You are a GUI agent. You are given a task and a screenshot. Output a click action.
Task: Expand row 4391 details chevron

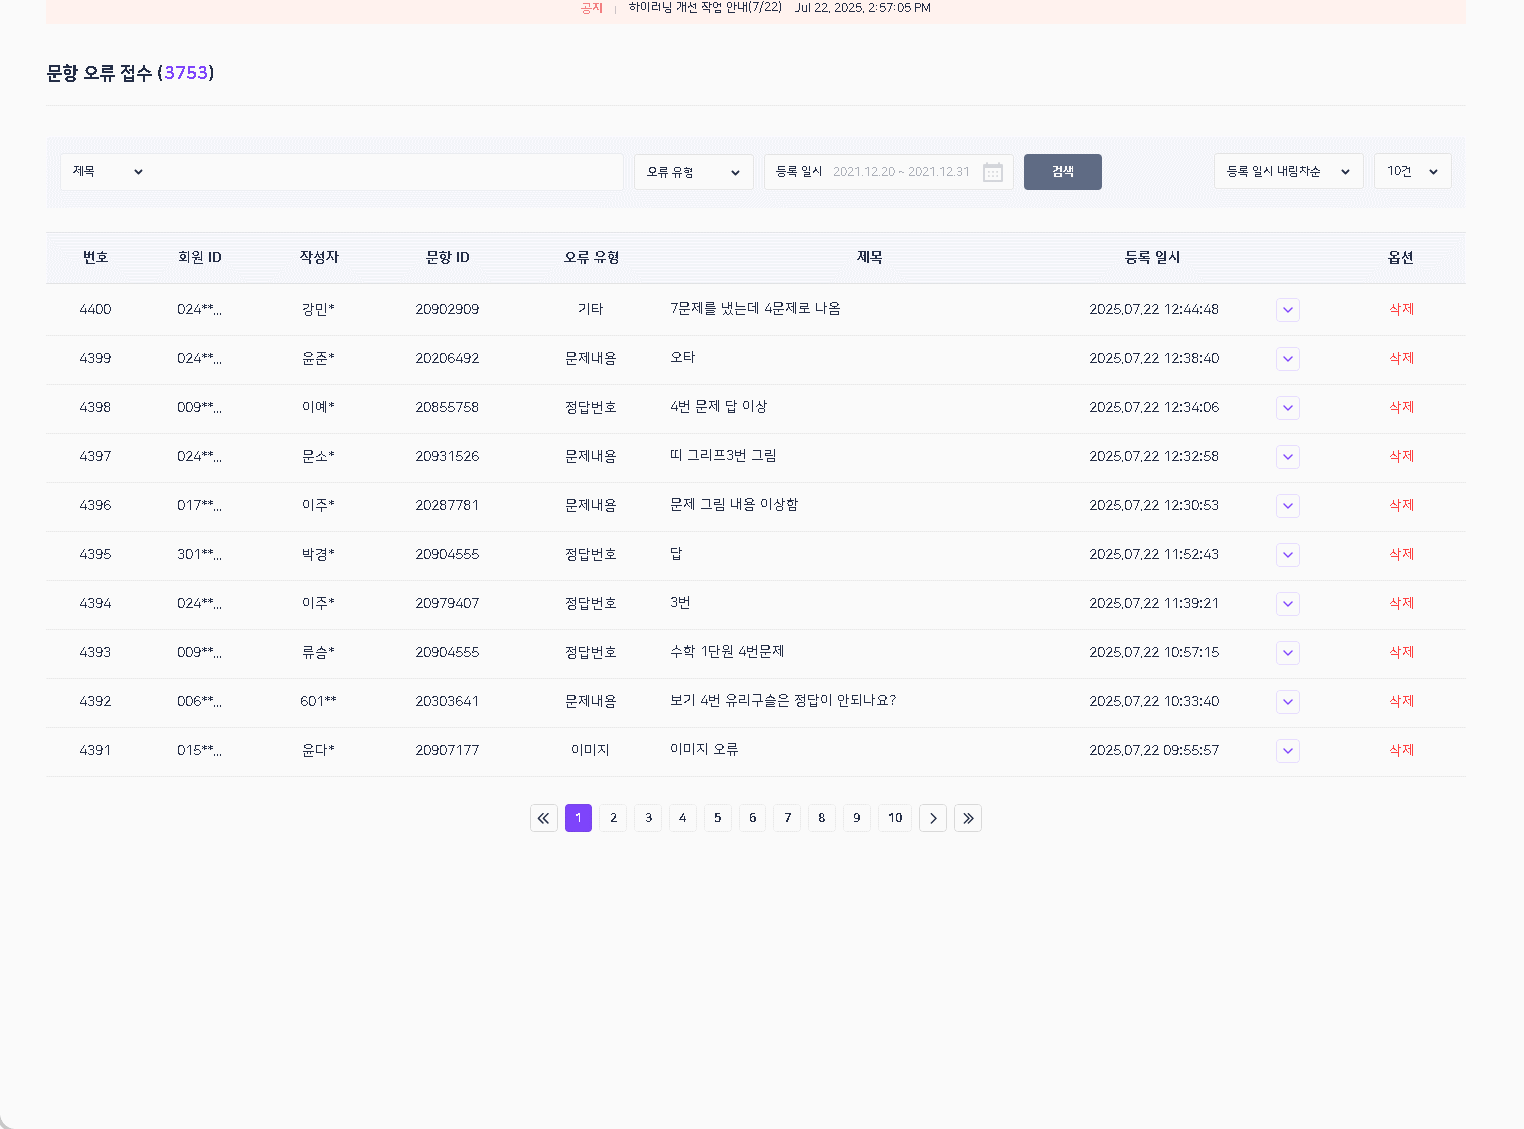point(1287,751)
